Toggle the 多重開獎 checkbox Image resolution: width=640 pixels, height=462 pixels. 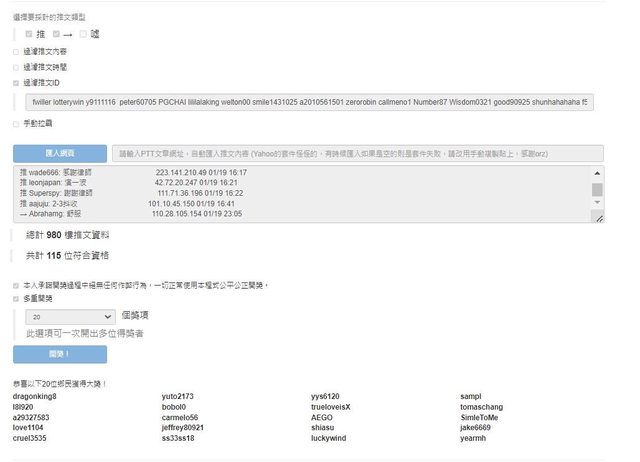(16, 298)
